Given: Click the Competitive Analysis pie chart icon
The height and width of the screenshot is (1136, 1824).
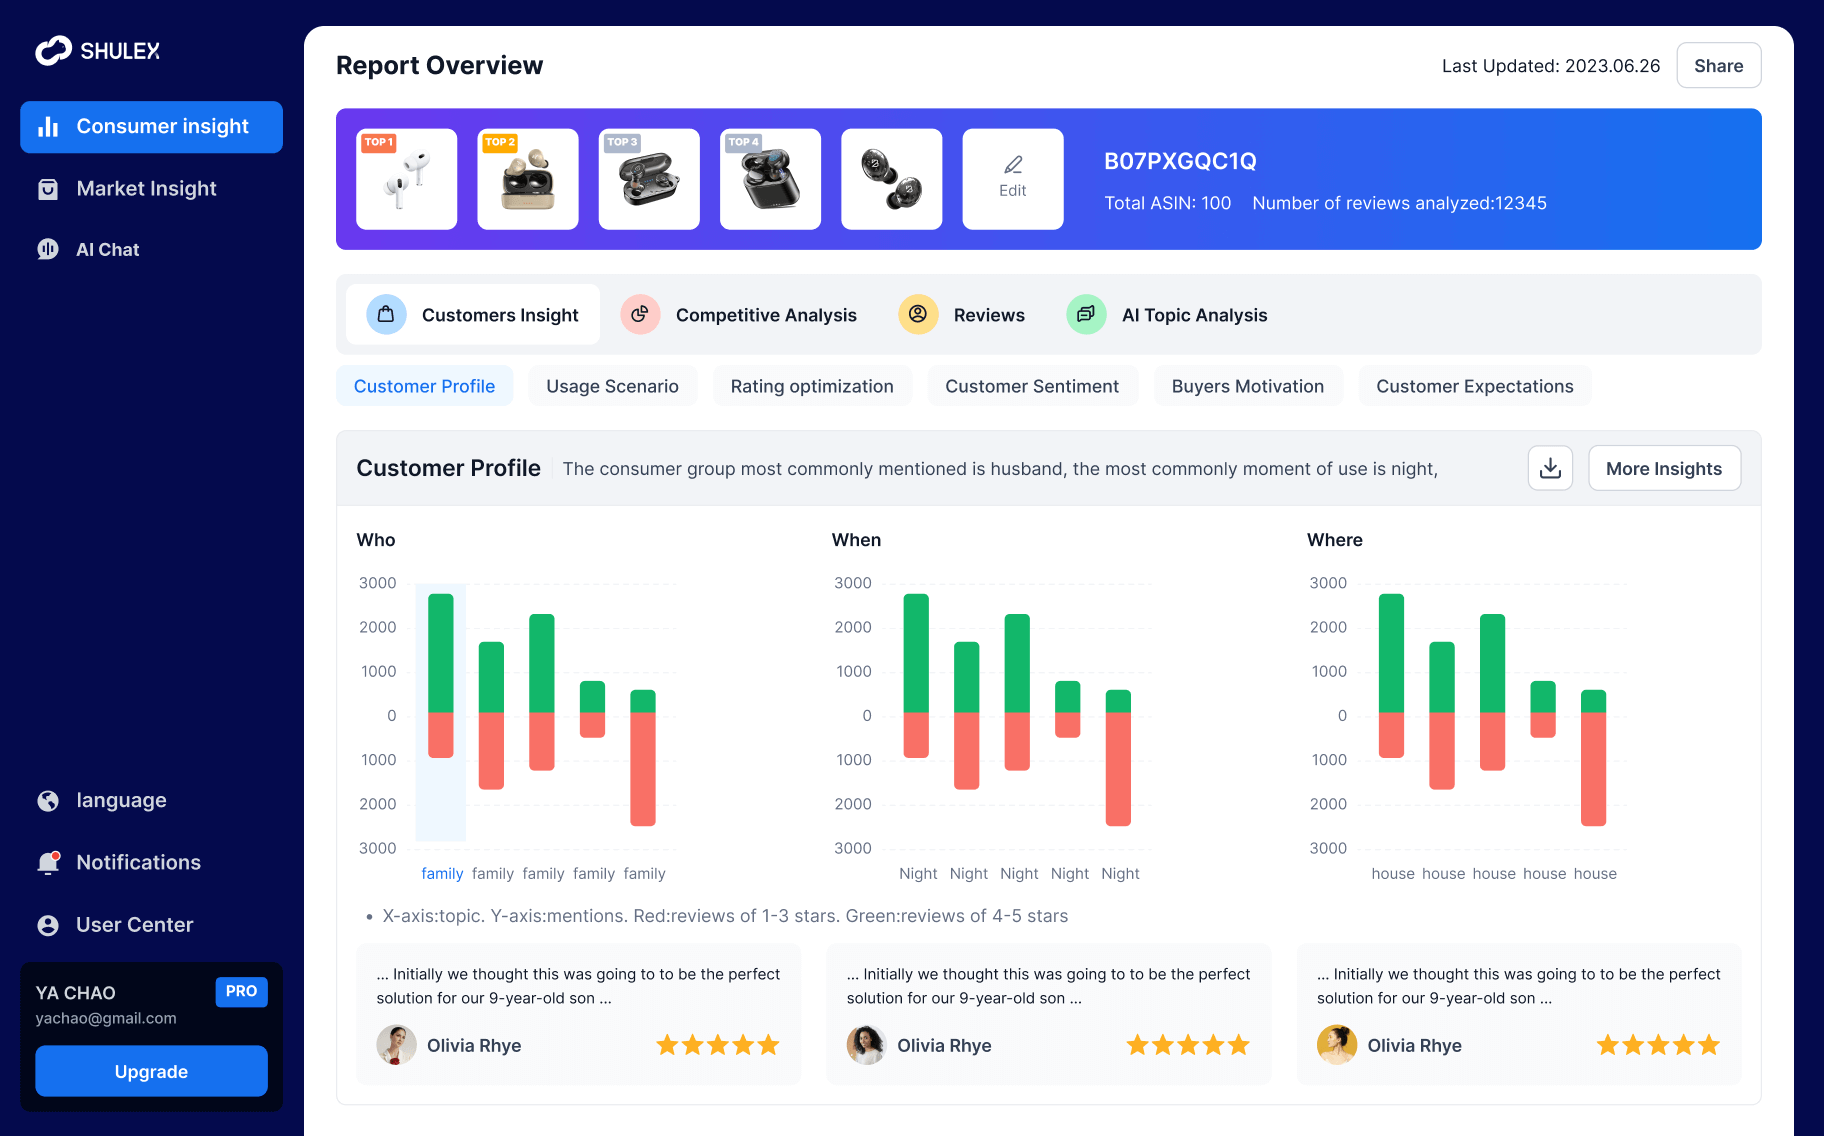Looking at the screenshot, I should tap(640, 314).
